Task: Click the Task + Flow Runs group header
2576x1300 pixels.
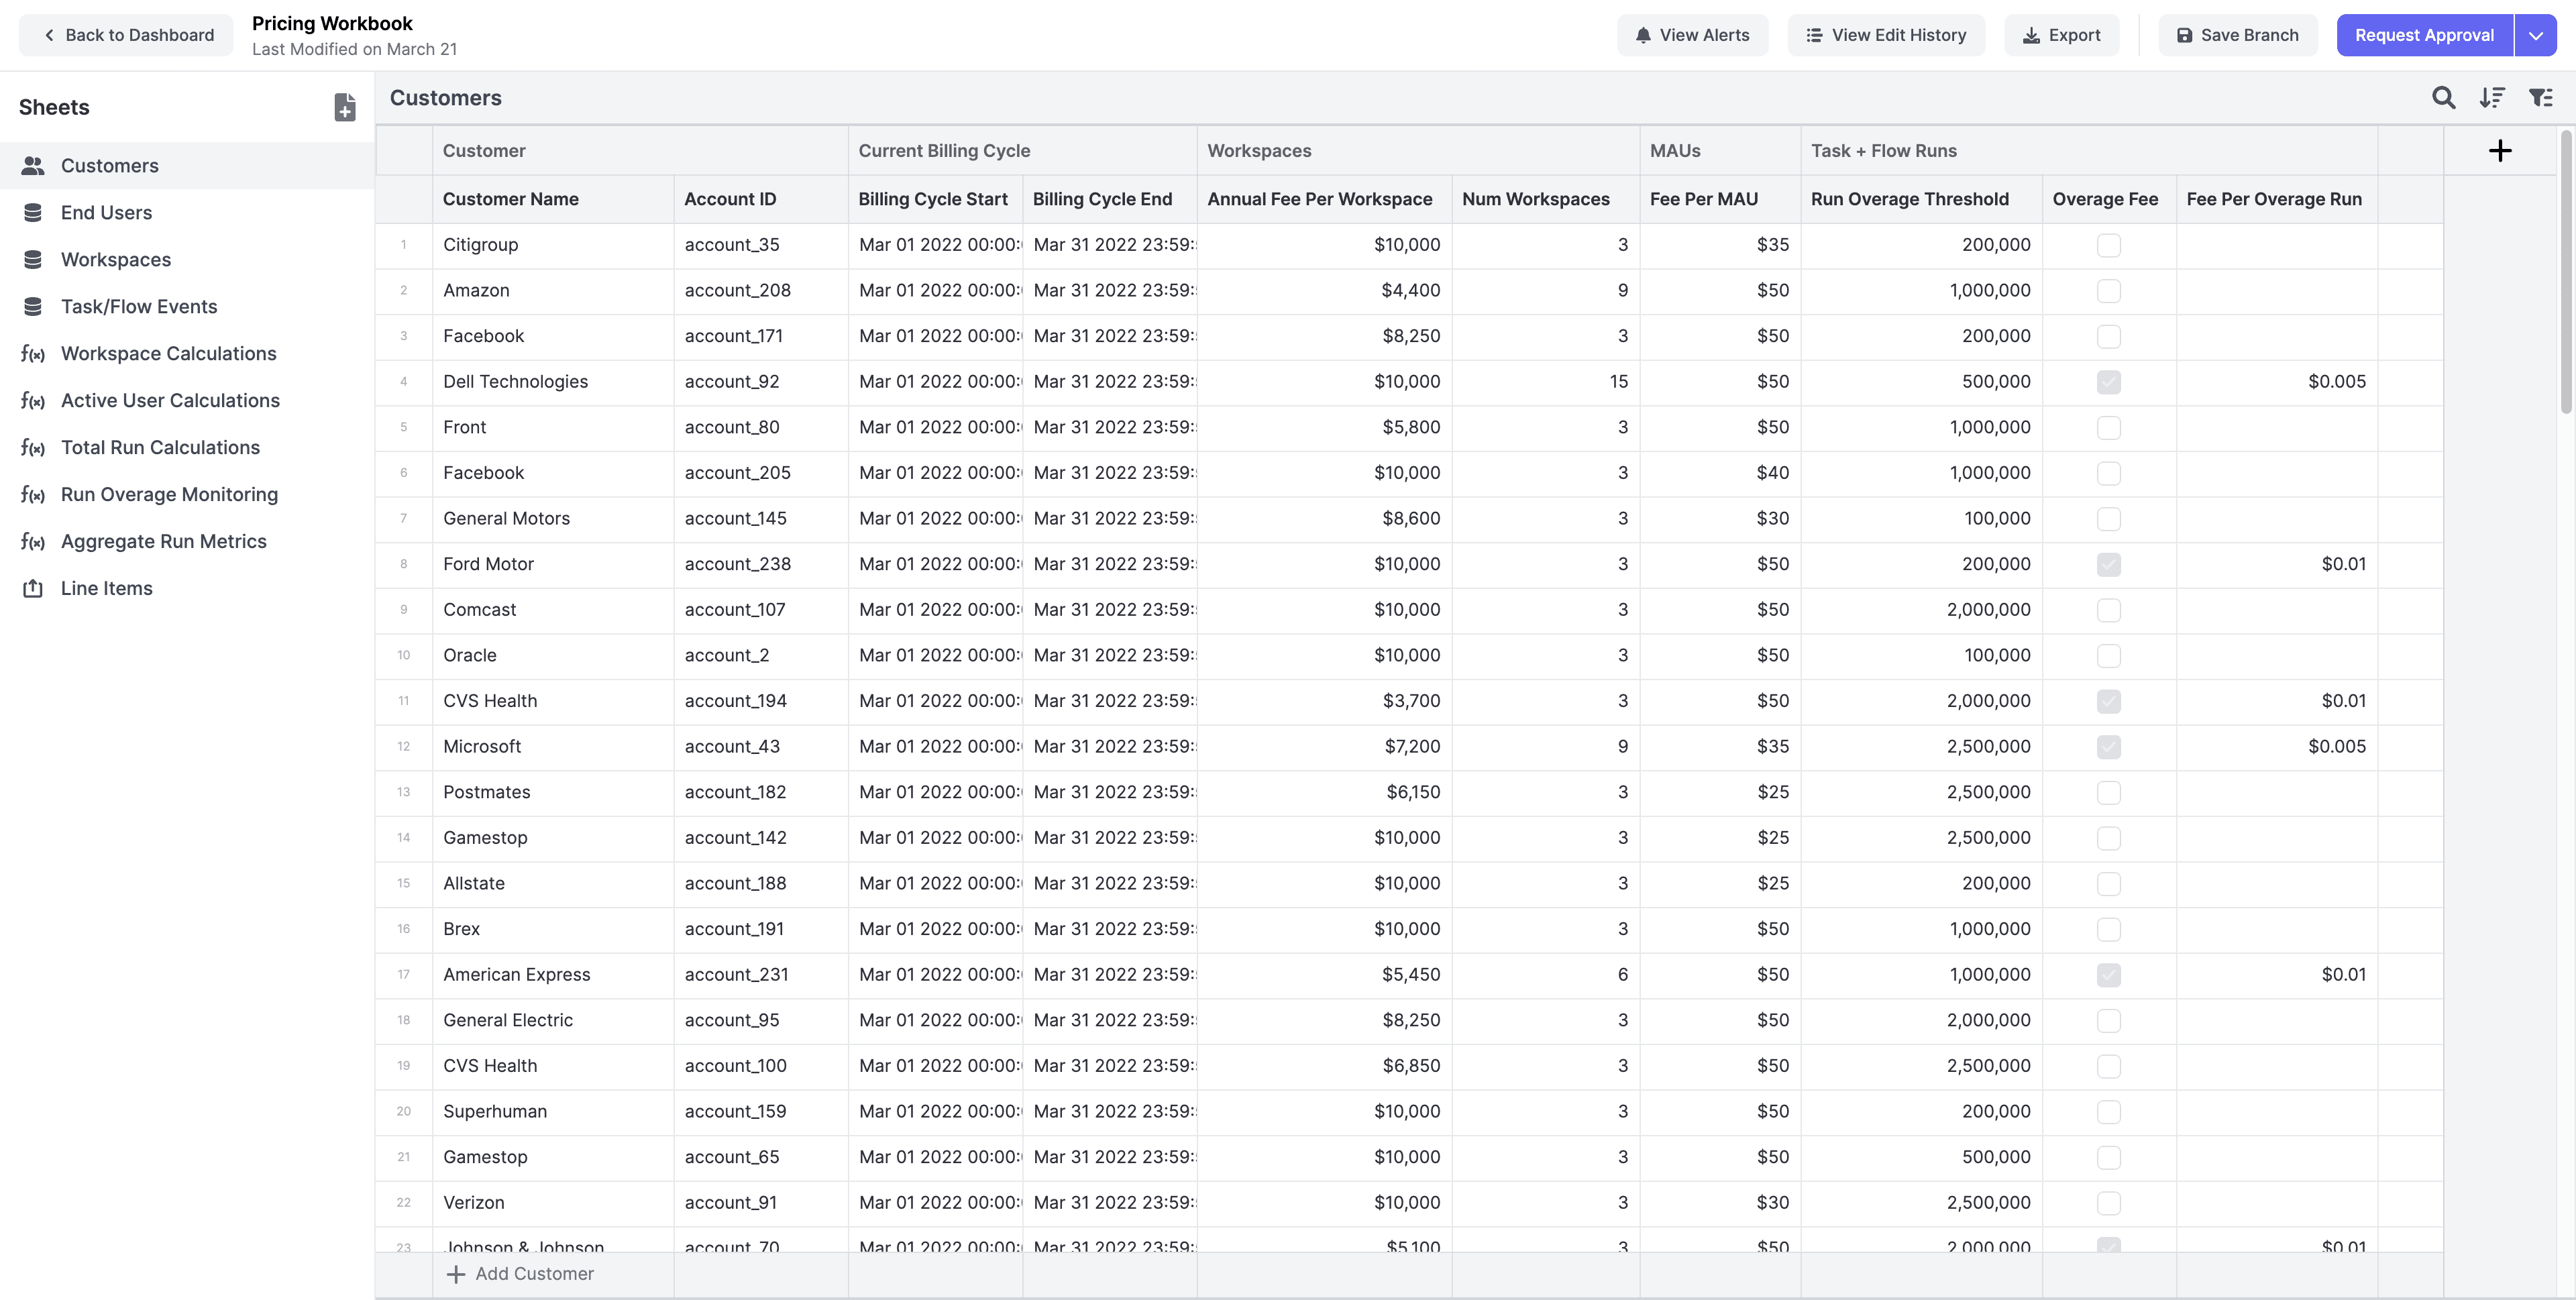Action: (x=2089, y=151)
